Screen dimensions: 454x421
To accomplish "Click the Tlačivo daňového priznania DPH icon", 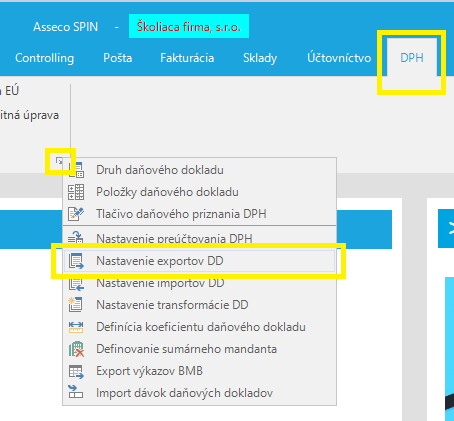I will (x=76, y=214).
